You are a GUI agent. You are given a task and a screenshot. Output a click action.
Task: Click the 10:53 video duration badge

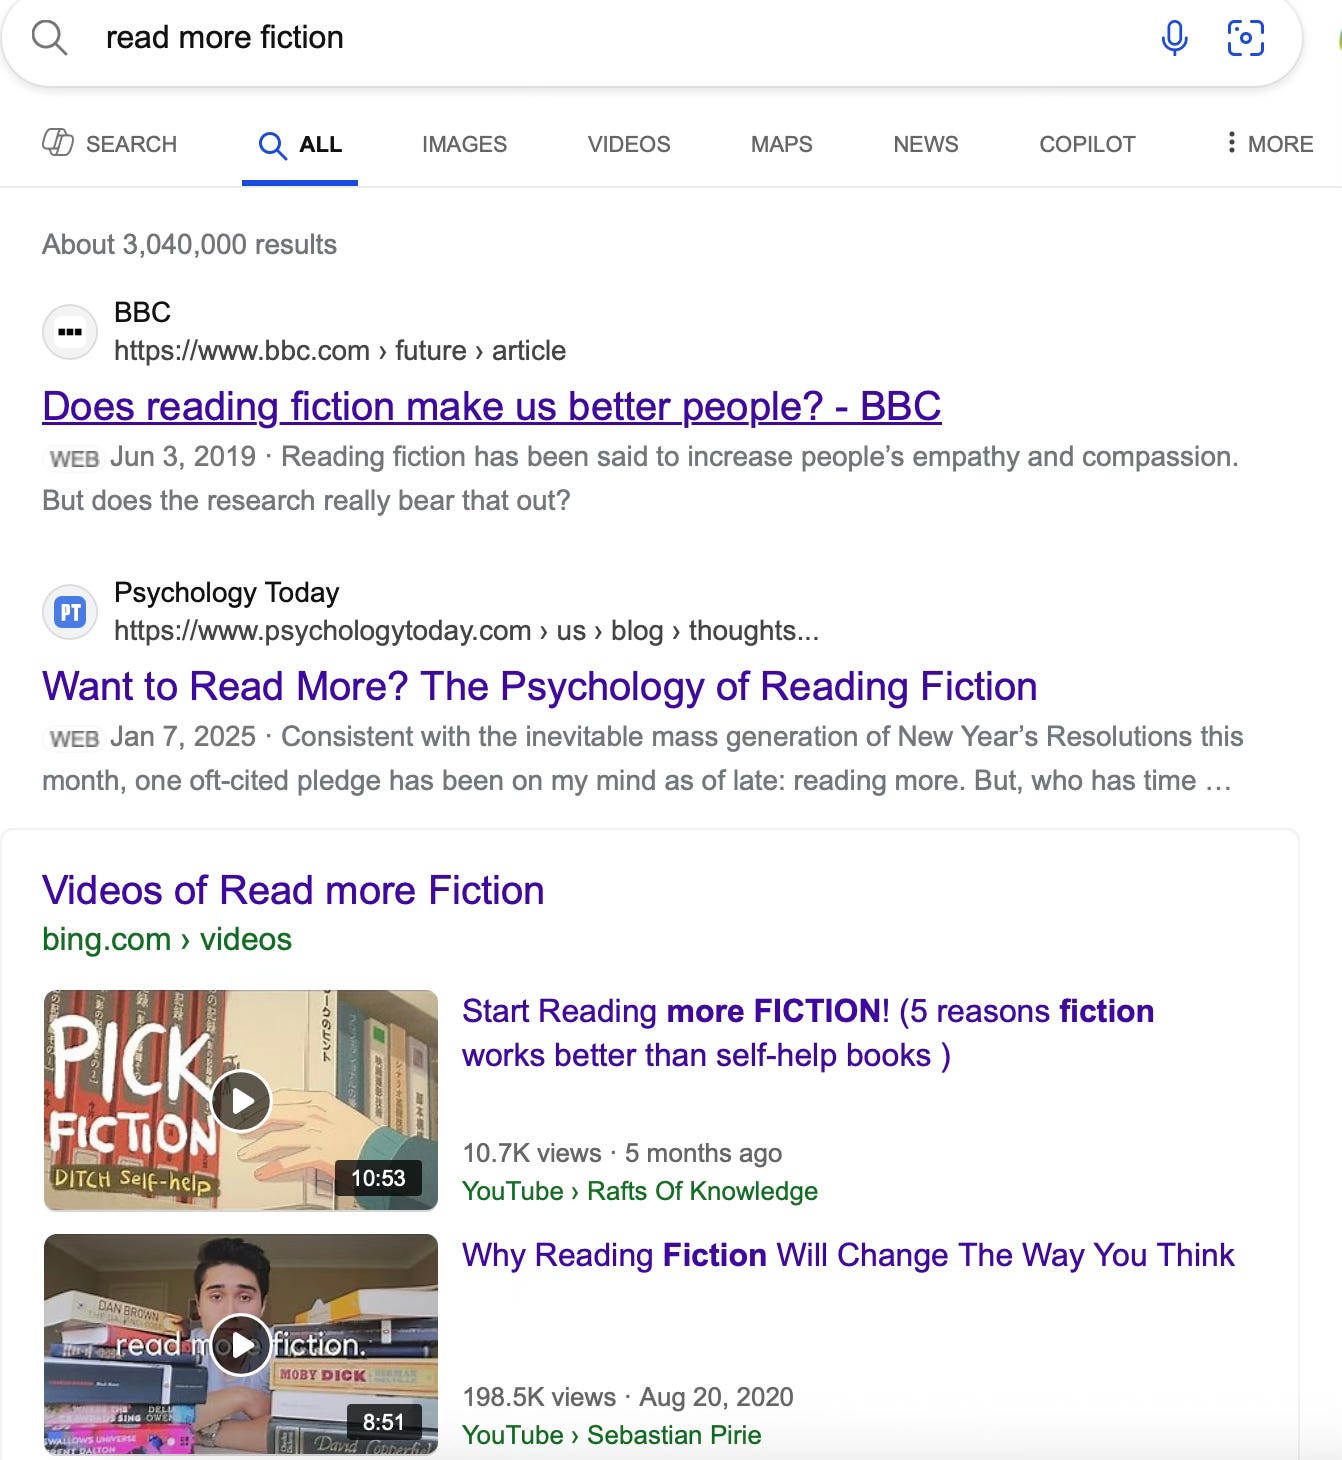click(x=378, y=1178)
